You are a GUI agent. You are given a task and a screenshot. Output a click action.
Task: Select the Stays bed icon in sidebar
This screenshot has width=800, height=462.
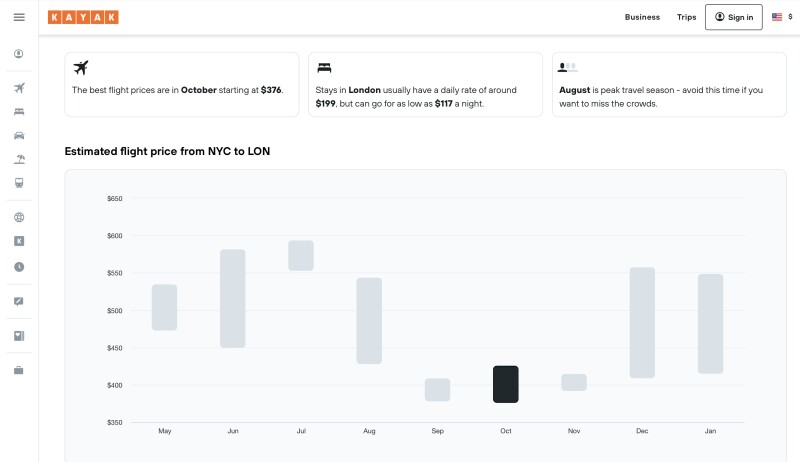19,111
